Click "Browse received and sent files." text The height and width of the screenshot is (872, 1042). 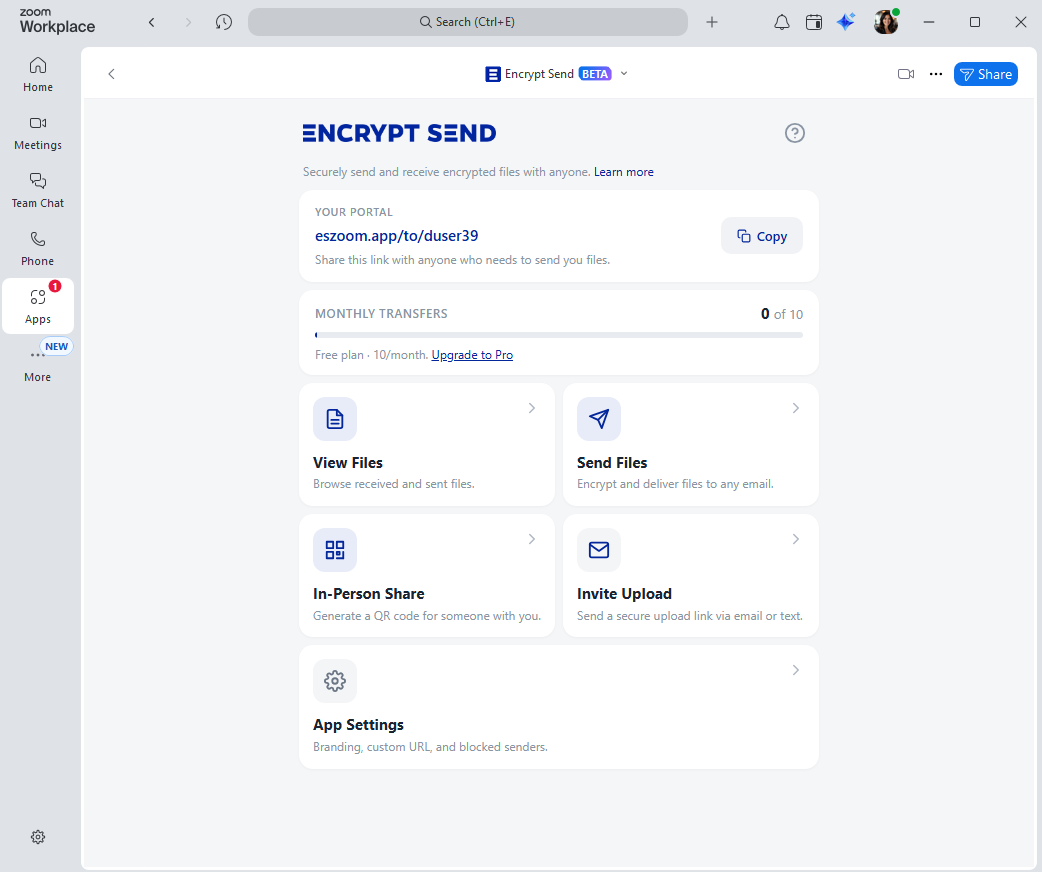(393, 484)
